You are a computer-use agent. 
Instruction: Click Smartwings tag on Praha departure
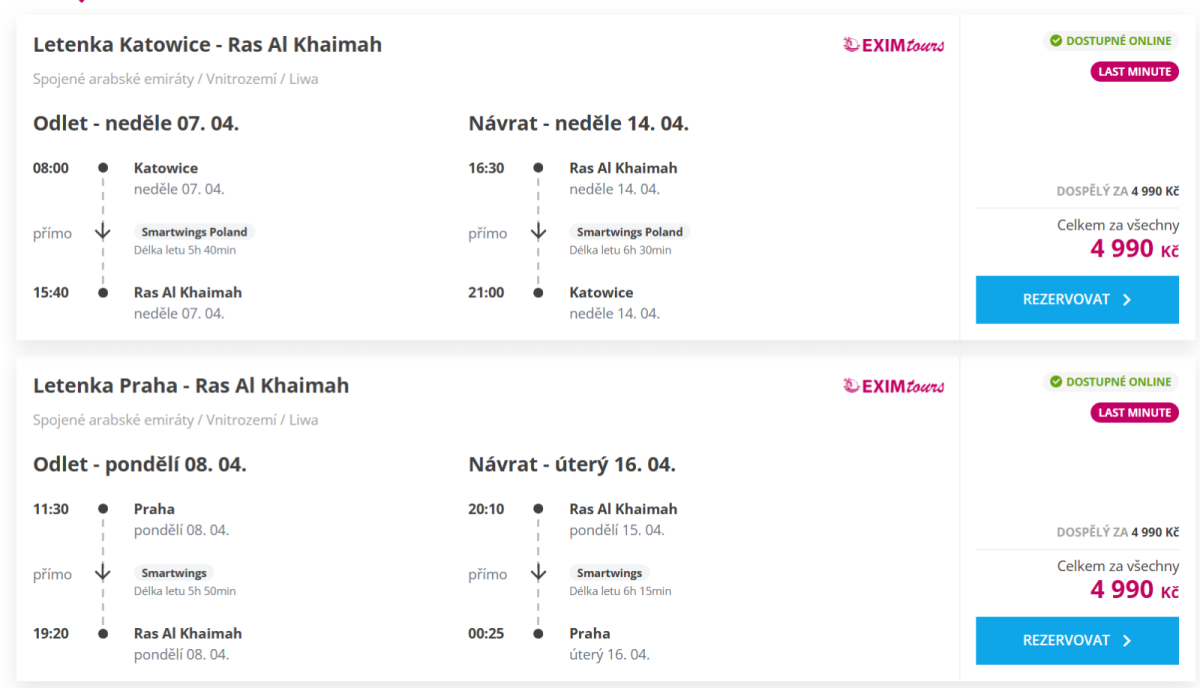174,573
